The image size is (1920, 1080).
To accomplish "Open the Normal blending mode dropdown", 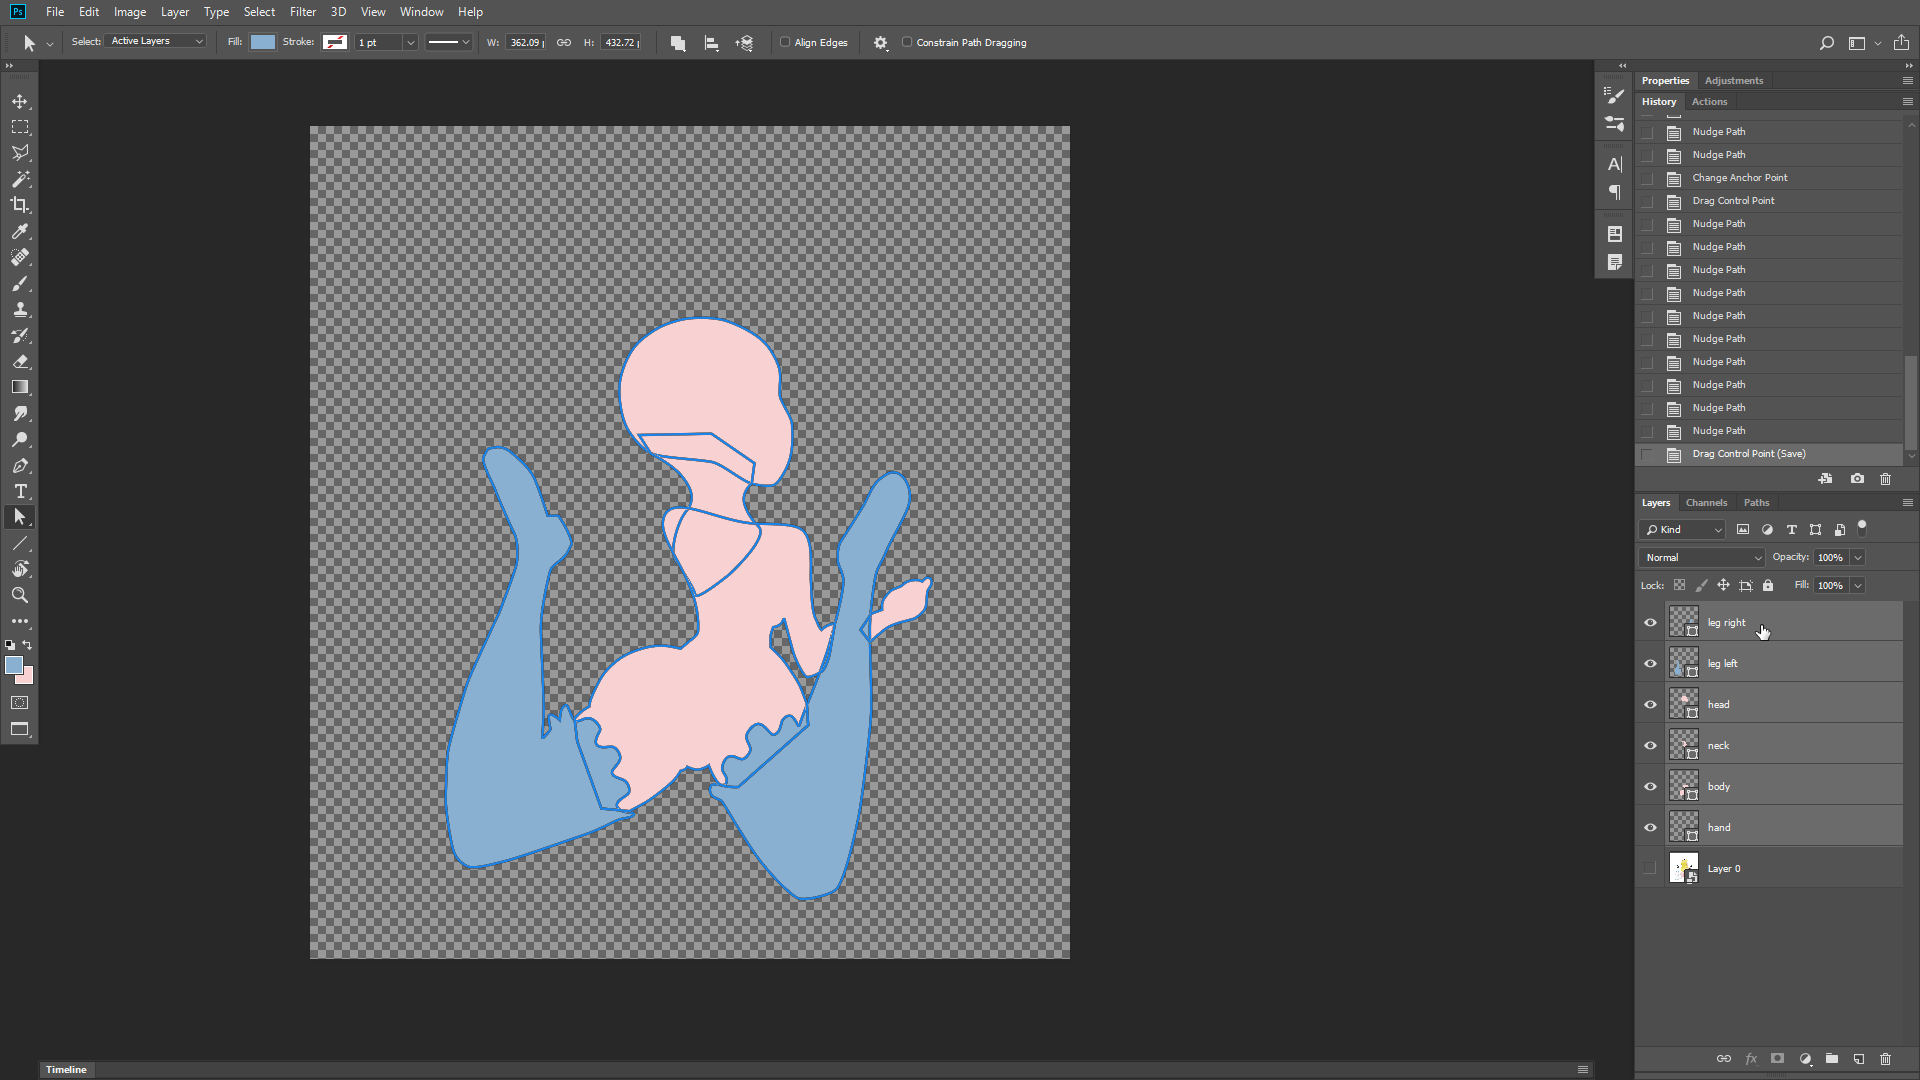I will 1702,557.
